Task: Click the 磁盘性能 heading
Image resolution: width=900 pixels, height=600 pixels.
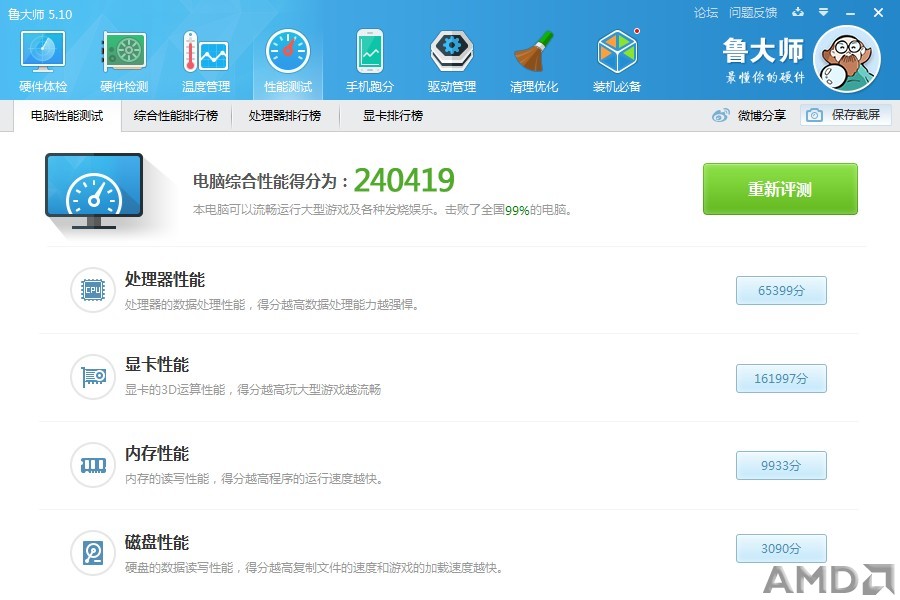Action: [x=157, y=543]
